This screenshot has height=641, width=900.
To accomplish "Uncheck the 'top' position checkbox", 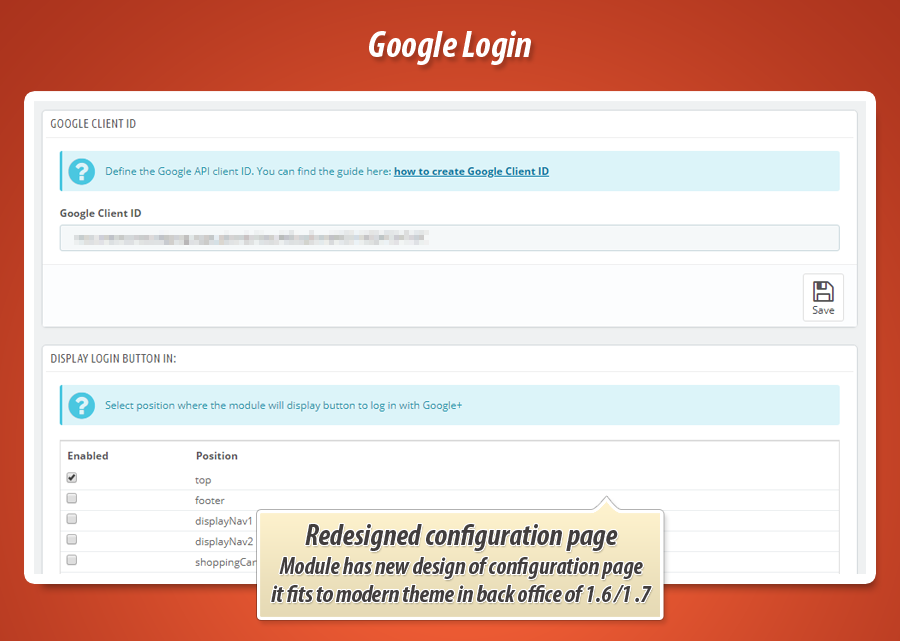I will [x=72, y=478].
